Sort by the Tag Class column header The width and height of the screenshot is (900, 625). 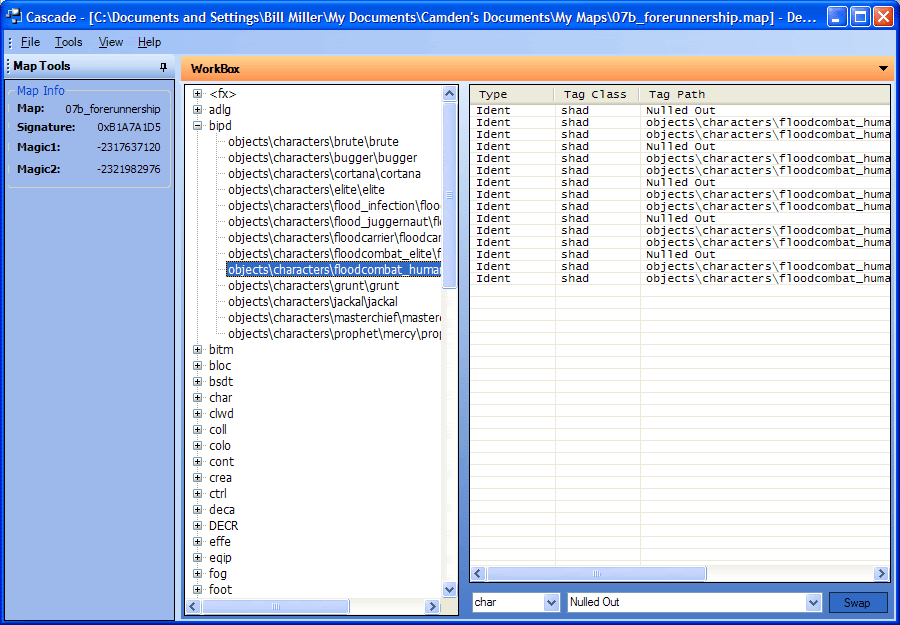597,95
